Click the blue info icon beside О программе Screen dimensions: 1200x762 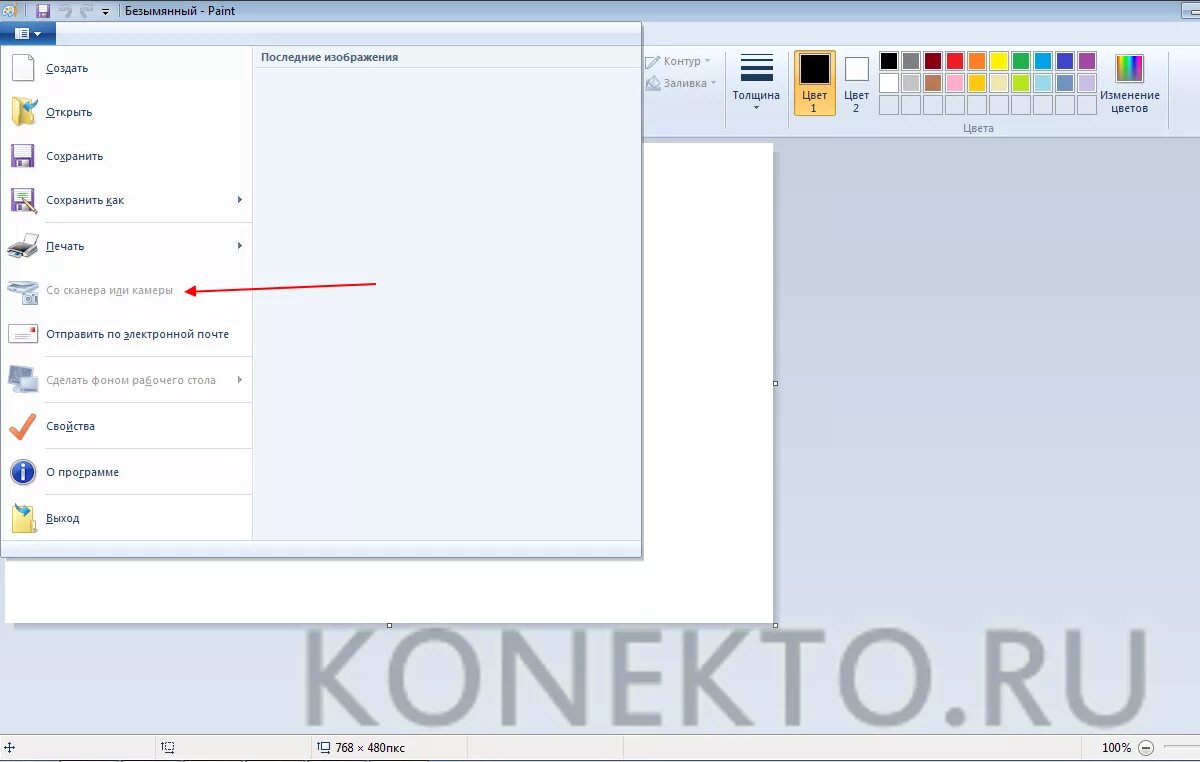[x=23, y=472]
